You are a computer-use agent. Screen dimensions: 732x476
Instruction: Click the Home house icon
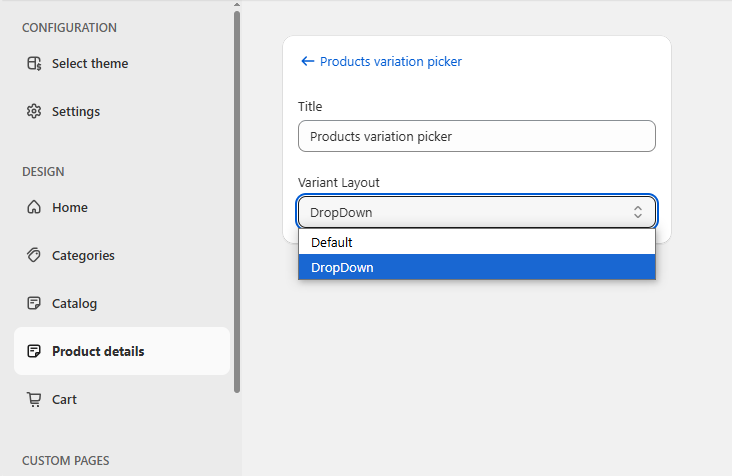tap(34, 207)
